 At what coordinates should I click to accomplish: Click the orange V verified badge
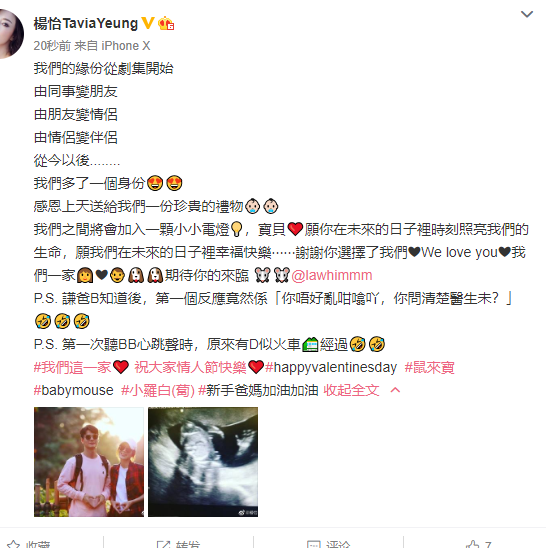pyautogui.click(x=148, y=23)
